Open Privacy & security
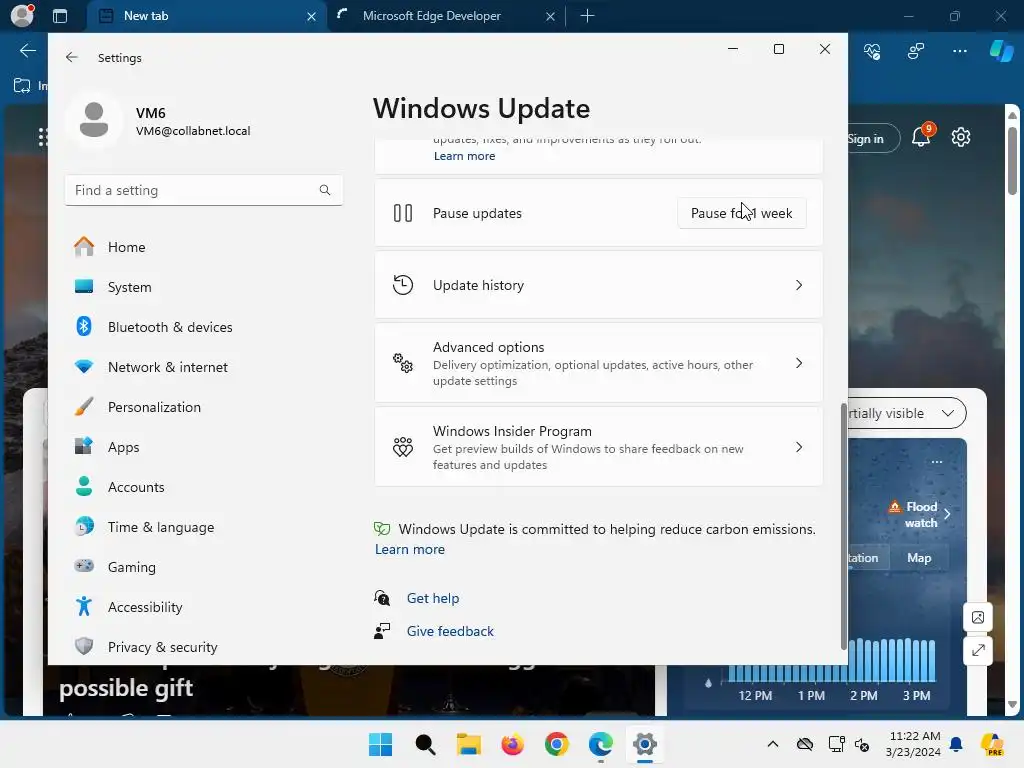This screenshot has height=768, width=1024. click(163, 647)
